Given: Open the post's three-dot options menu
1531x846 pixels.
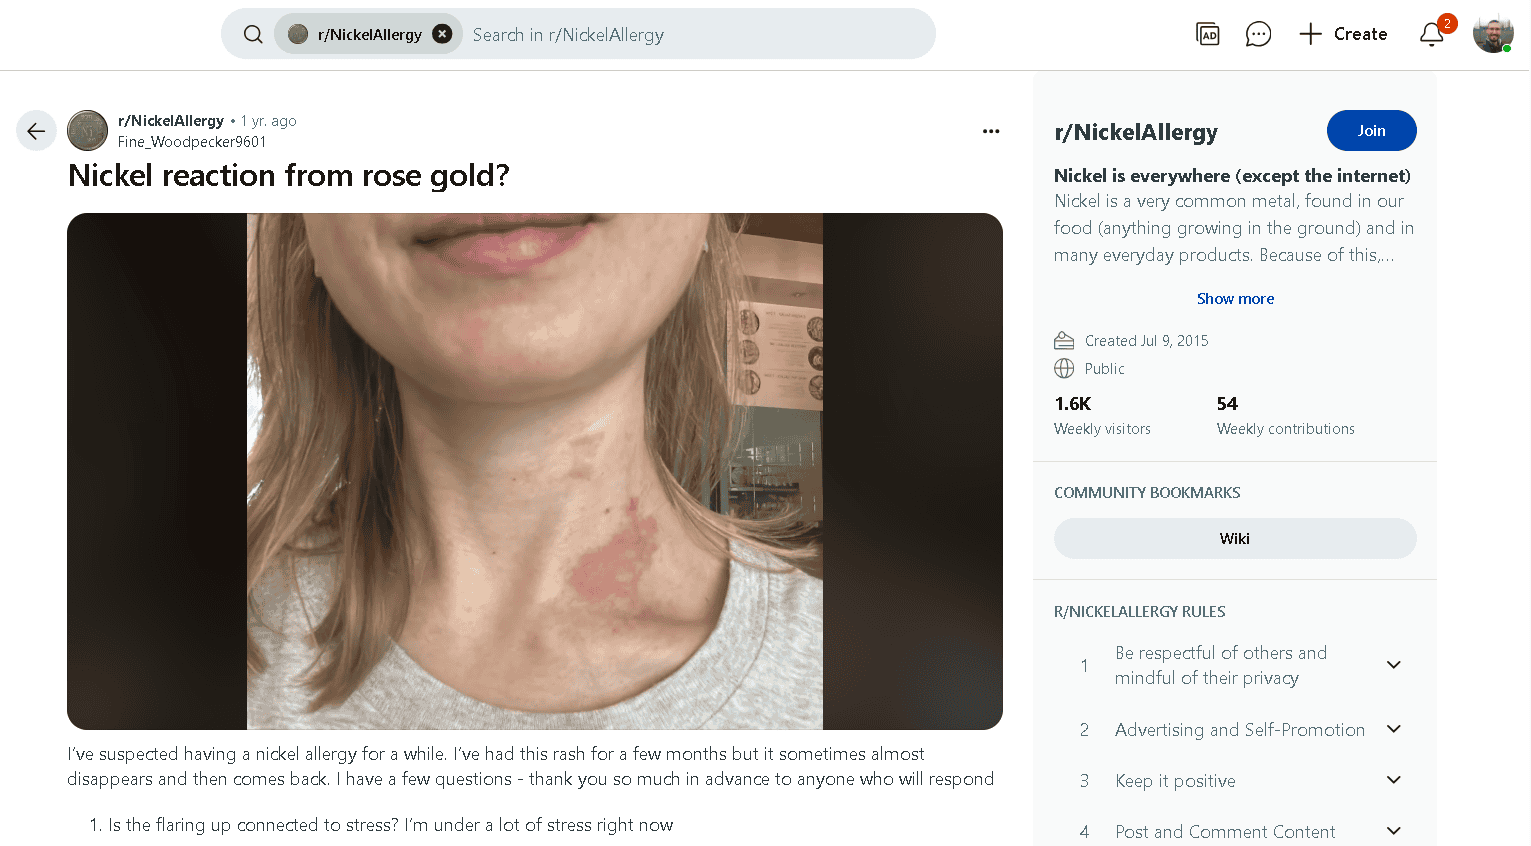Looking at the screenshot, I should (x=991, y=131).
